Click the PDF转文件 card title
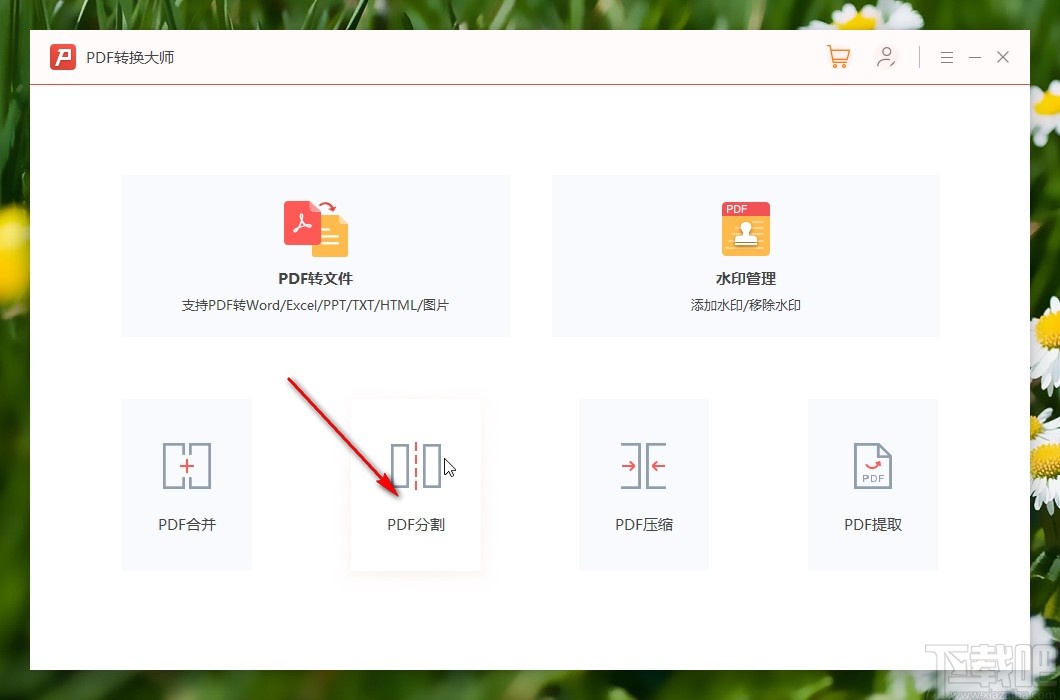The height and width of the screenshot is (700, 1060). pos(315,278)
